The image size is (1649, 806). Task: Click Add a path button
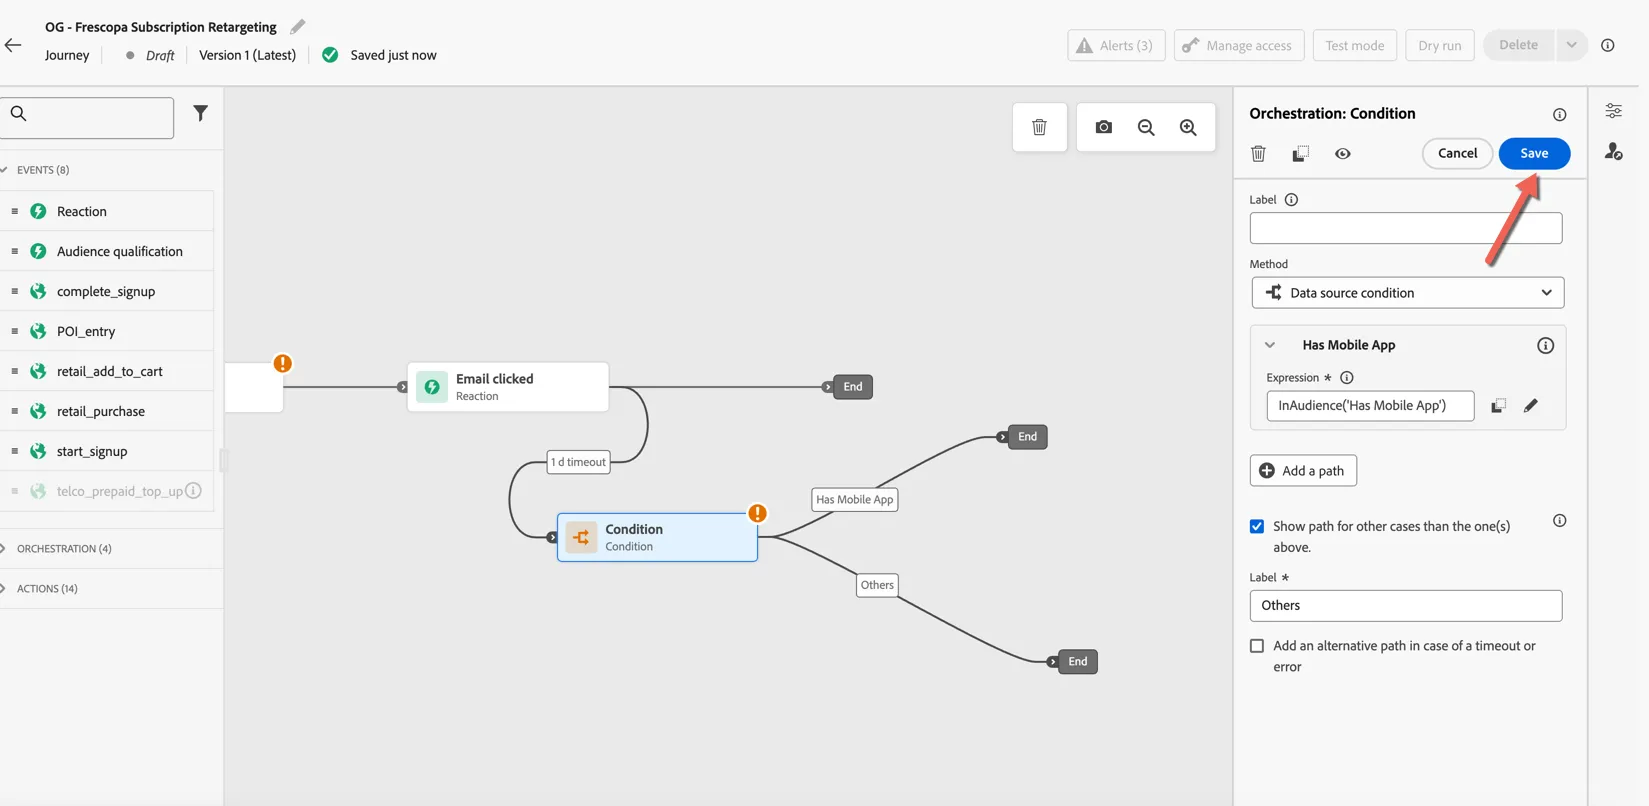(x=1302, y=471)
